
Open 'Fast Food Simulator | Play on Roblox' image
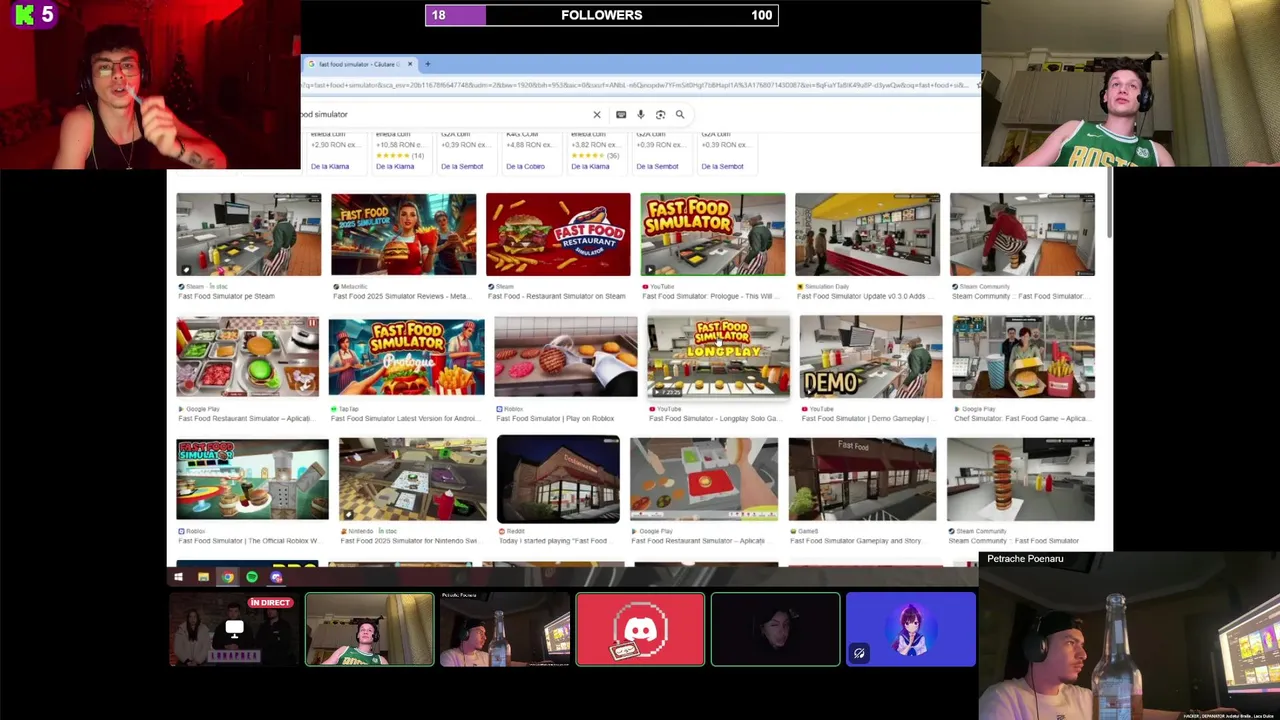[566, 357]
